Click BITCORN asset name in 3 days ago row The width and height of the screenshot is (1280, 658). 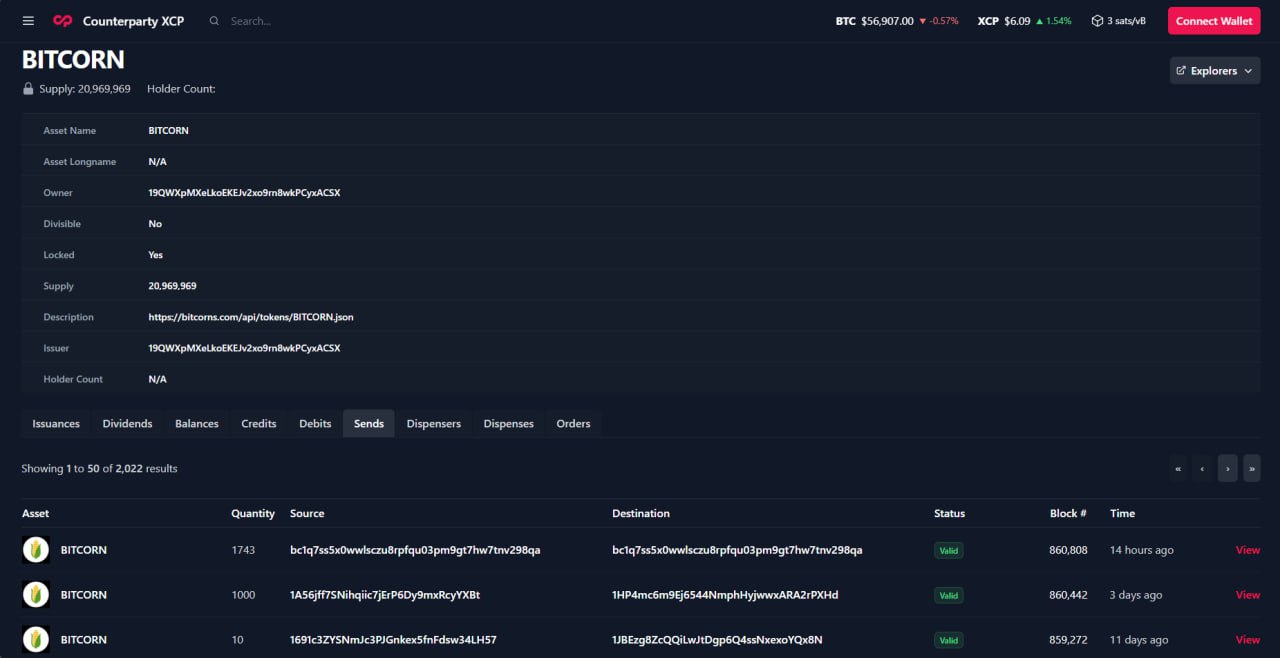(84, 595)
